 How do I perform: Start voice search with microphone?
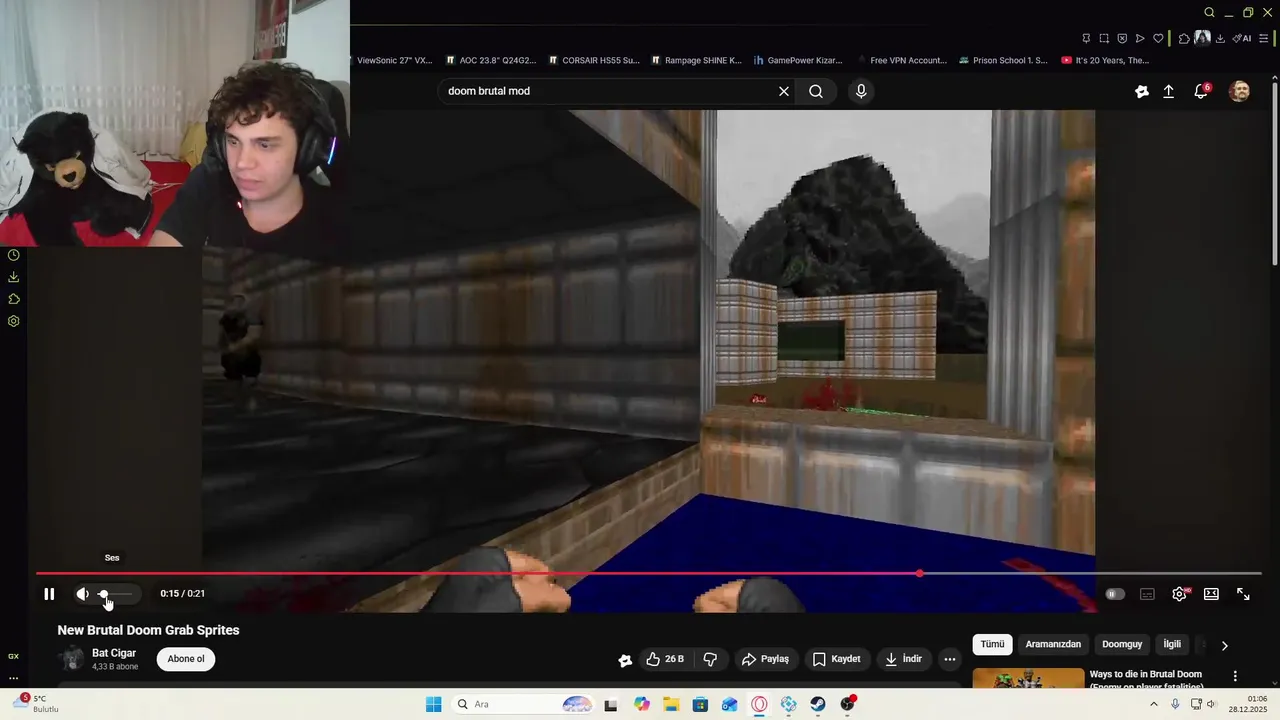click(861, 91)
